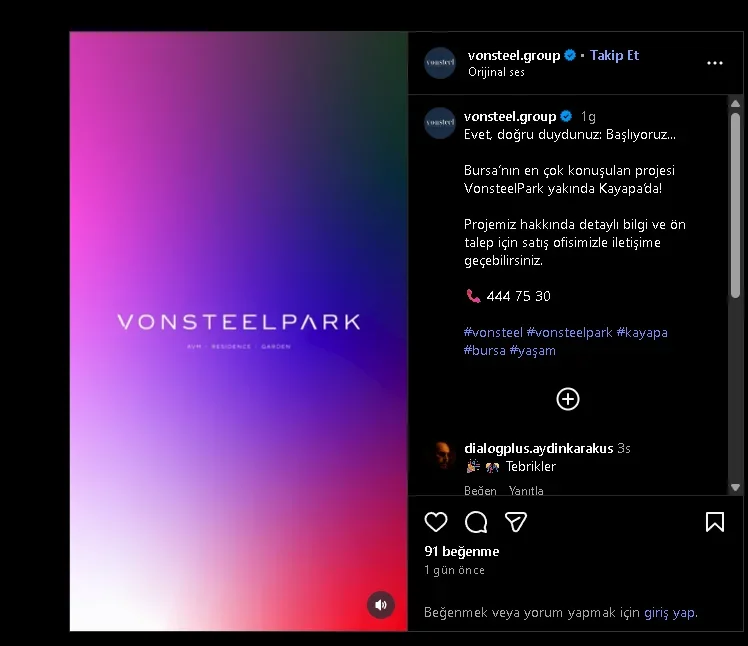The height and width of the screenshot is (646, 748).
Task: Open dialogplus.aydinkarakus commenter avatar
Action: 443,456
